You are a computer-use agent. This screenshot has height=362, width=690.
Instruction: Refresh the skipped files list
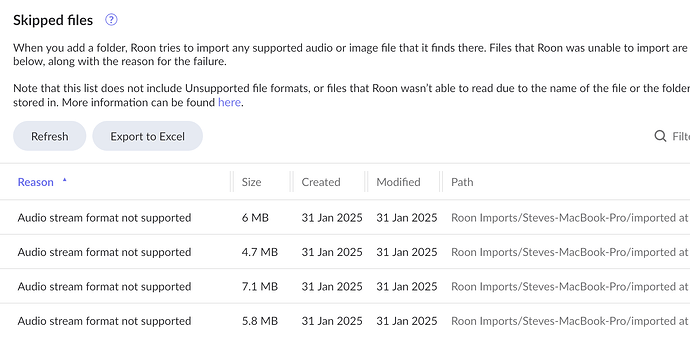click(x=50, y=136)
